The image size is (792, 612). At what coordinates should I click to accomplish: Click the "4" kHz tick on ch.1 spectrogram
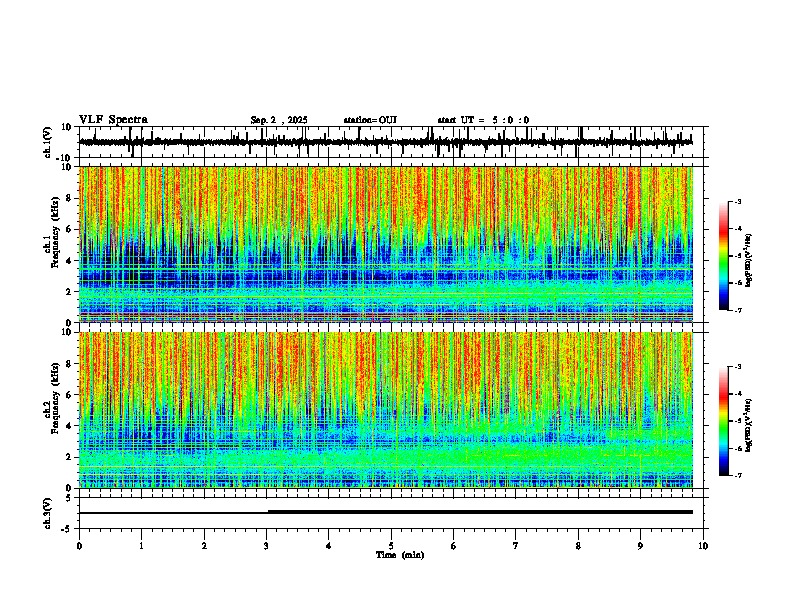[x=70, y=261]
